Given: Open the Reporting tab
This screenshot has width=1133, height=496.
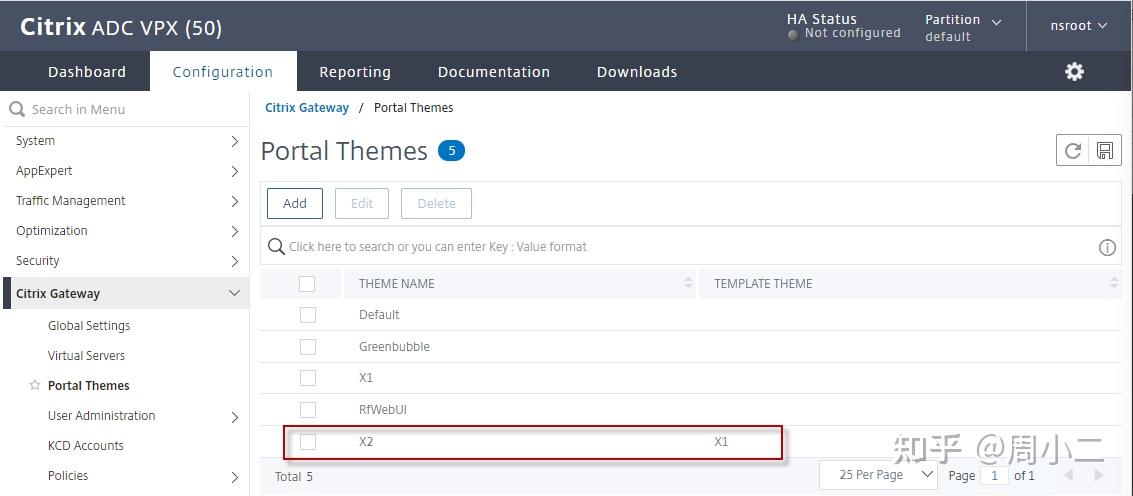Looking at the screenshot, I should coord(355,72).
